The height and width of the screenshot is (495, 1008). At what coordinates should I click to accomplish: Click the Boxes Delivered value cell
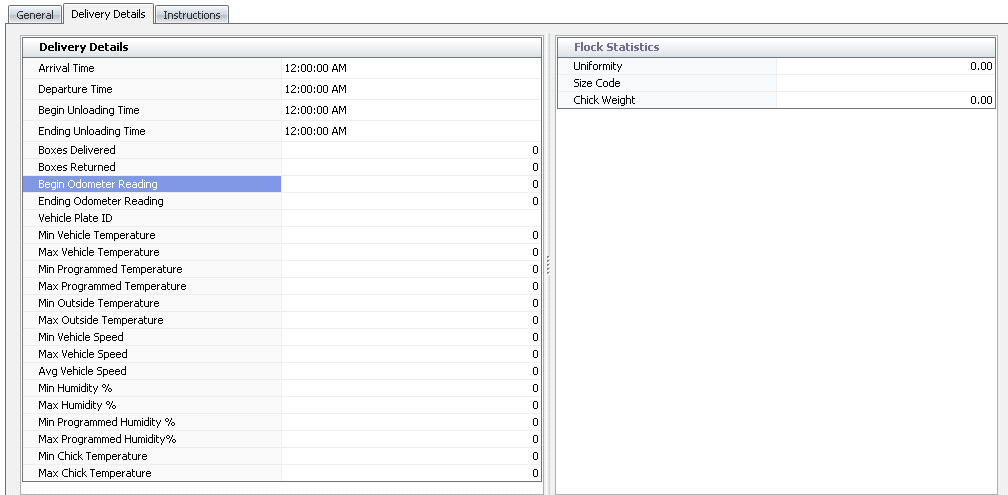(x=410, y=150)
